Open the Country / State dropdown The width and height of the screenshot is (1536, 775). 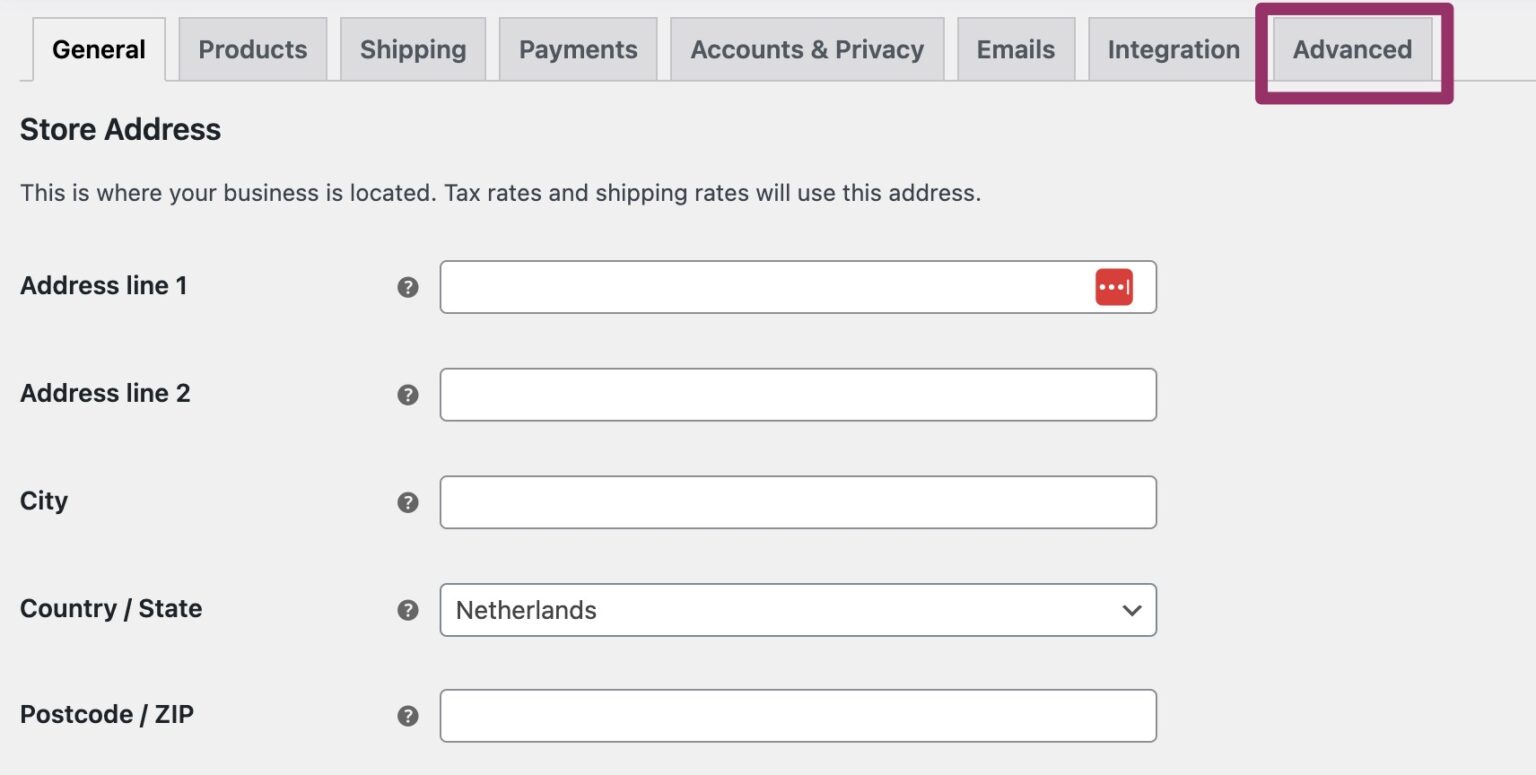(797, 610)
